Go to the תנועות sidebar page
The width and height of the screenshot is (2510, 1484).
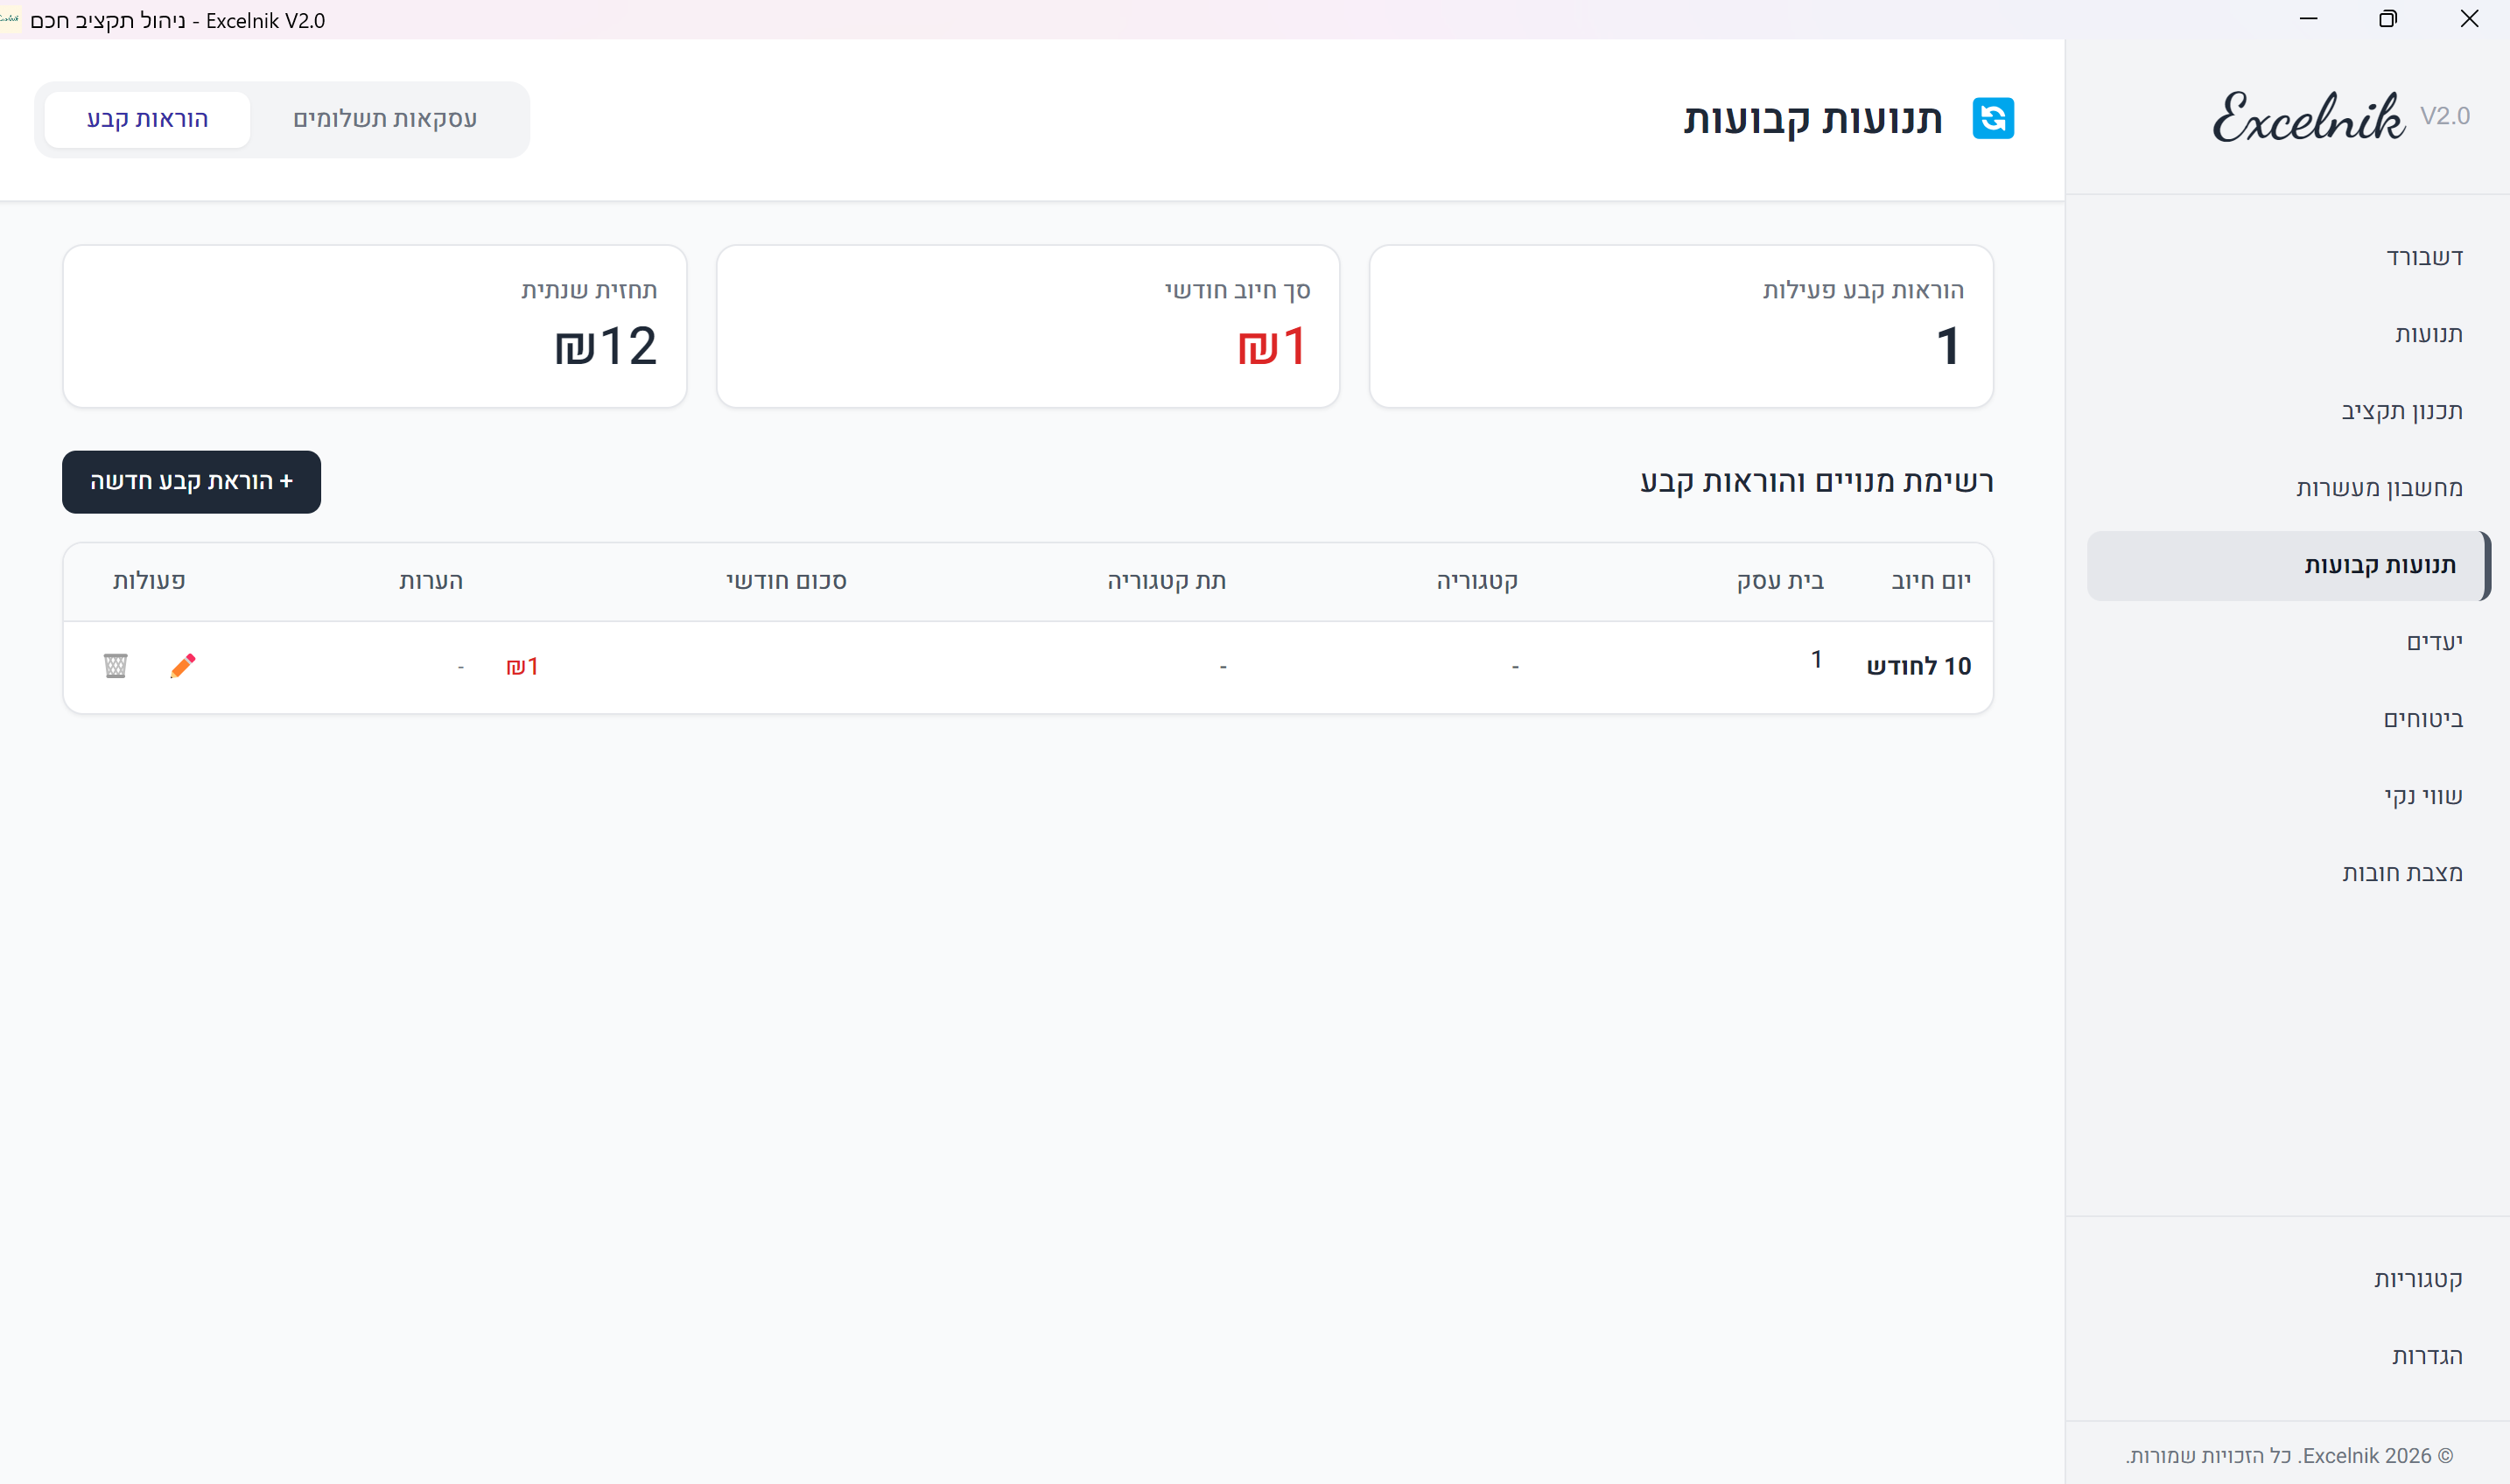click(2428, 335)
